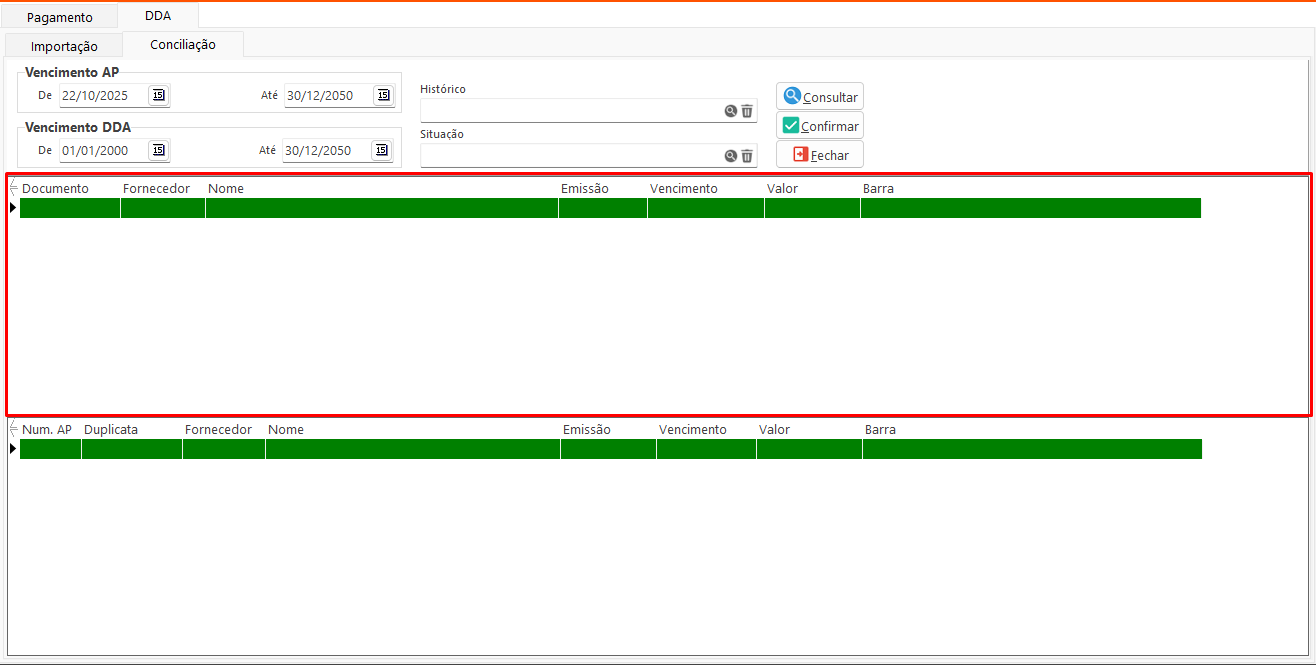Click inside the Histórico input field
1316x665 pixels.
[570, 111]
